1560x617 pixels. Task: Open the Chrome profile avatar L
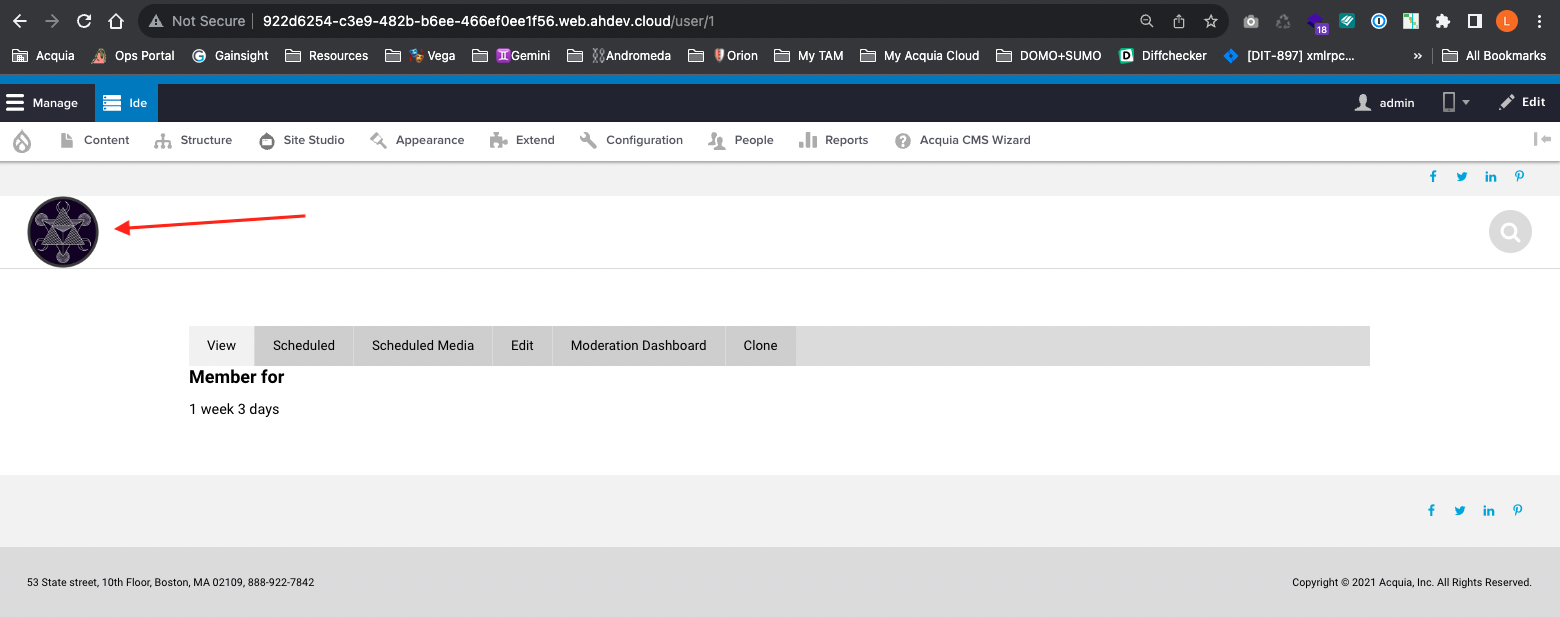[x=1507, y=21]
